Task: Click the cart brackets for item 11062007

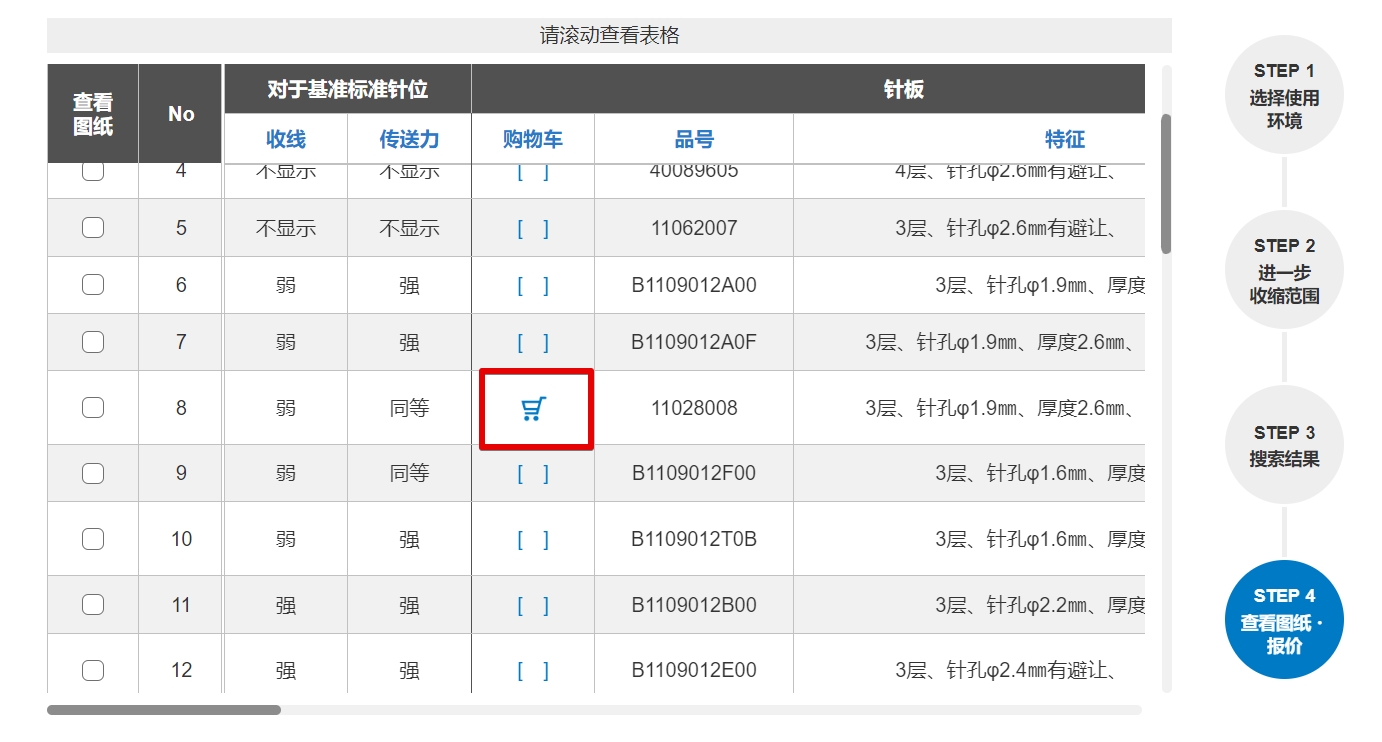Action: [533, 229]
